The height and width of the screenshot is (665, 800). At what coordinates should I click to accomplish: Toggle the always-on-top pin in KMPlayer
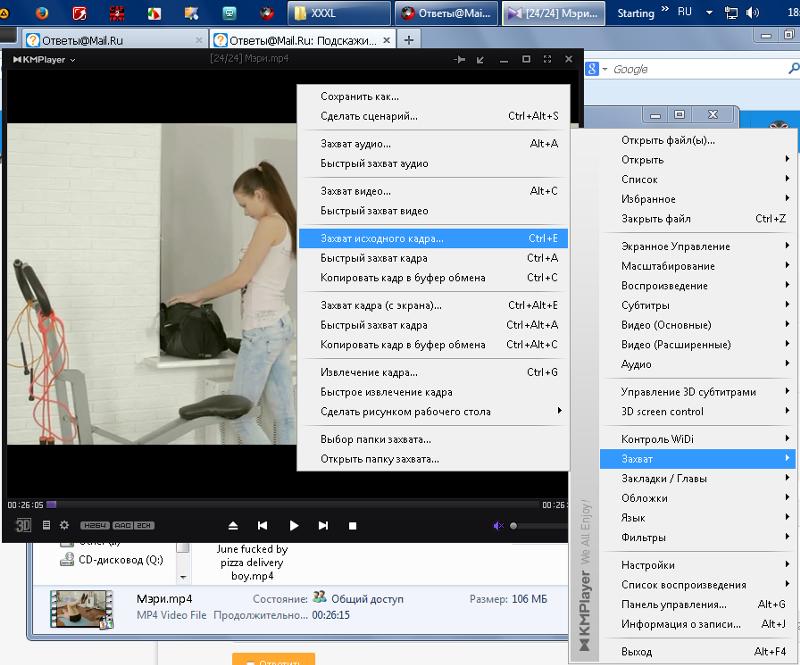[459, 60]
